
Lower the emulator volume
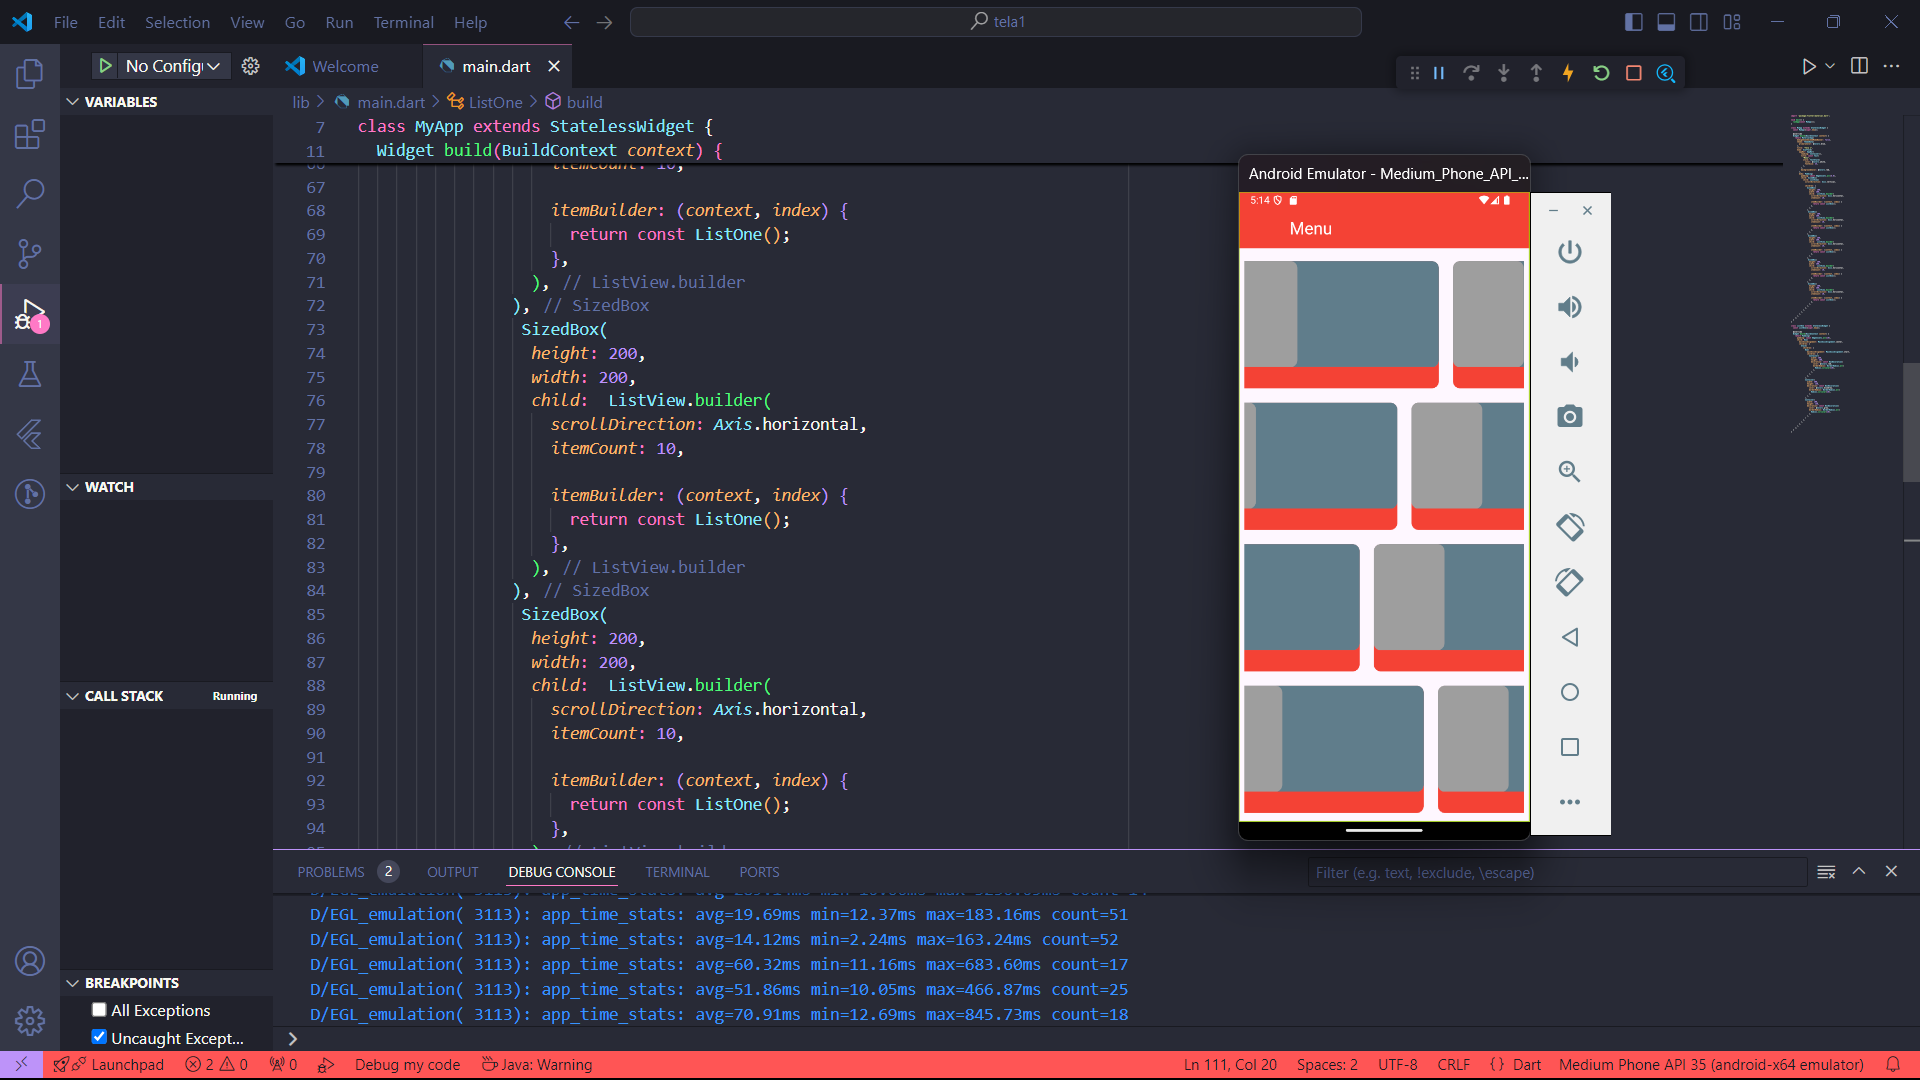point(1570,362)
